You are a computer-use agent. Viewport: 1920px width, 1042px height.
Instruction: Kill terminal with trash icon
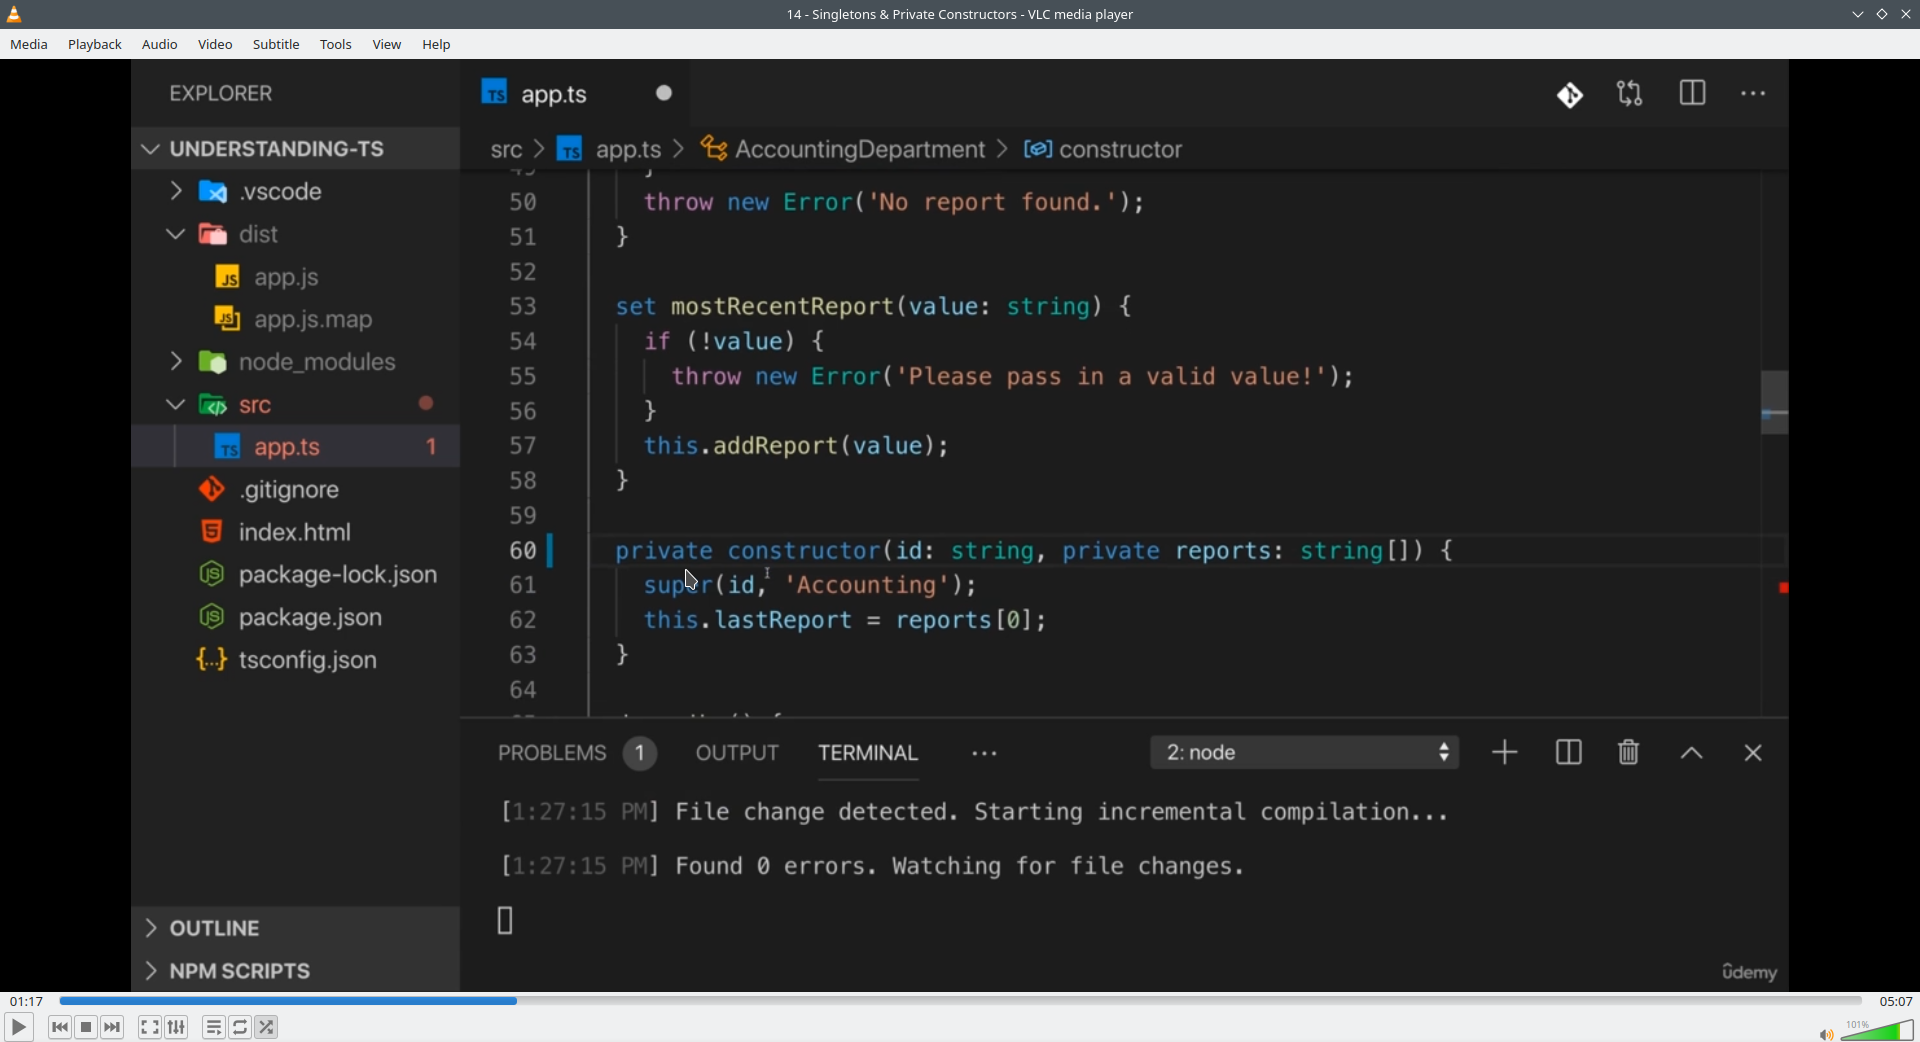(1629, 753)
